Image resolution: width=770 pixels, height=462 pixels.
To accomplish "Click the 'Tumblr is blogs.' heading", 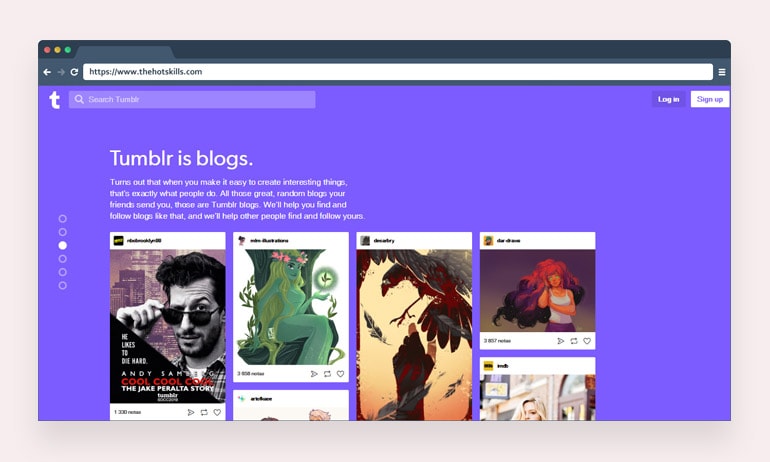I will click(x=181, y=159).
